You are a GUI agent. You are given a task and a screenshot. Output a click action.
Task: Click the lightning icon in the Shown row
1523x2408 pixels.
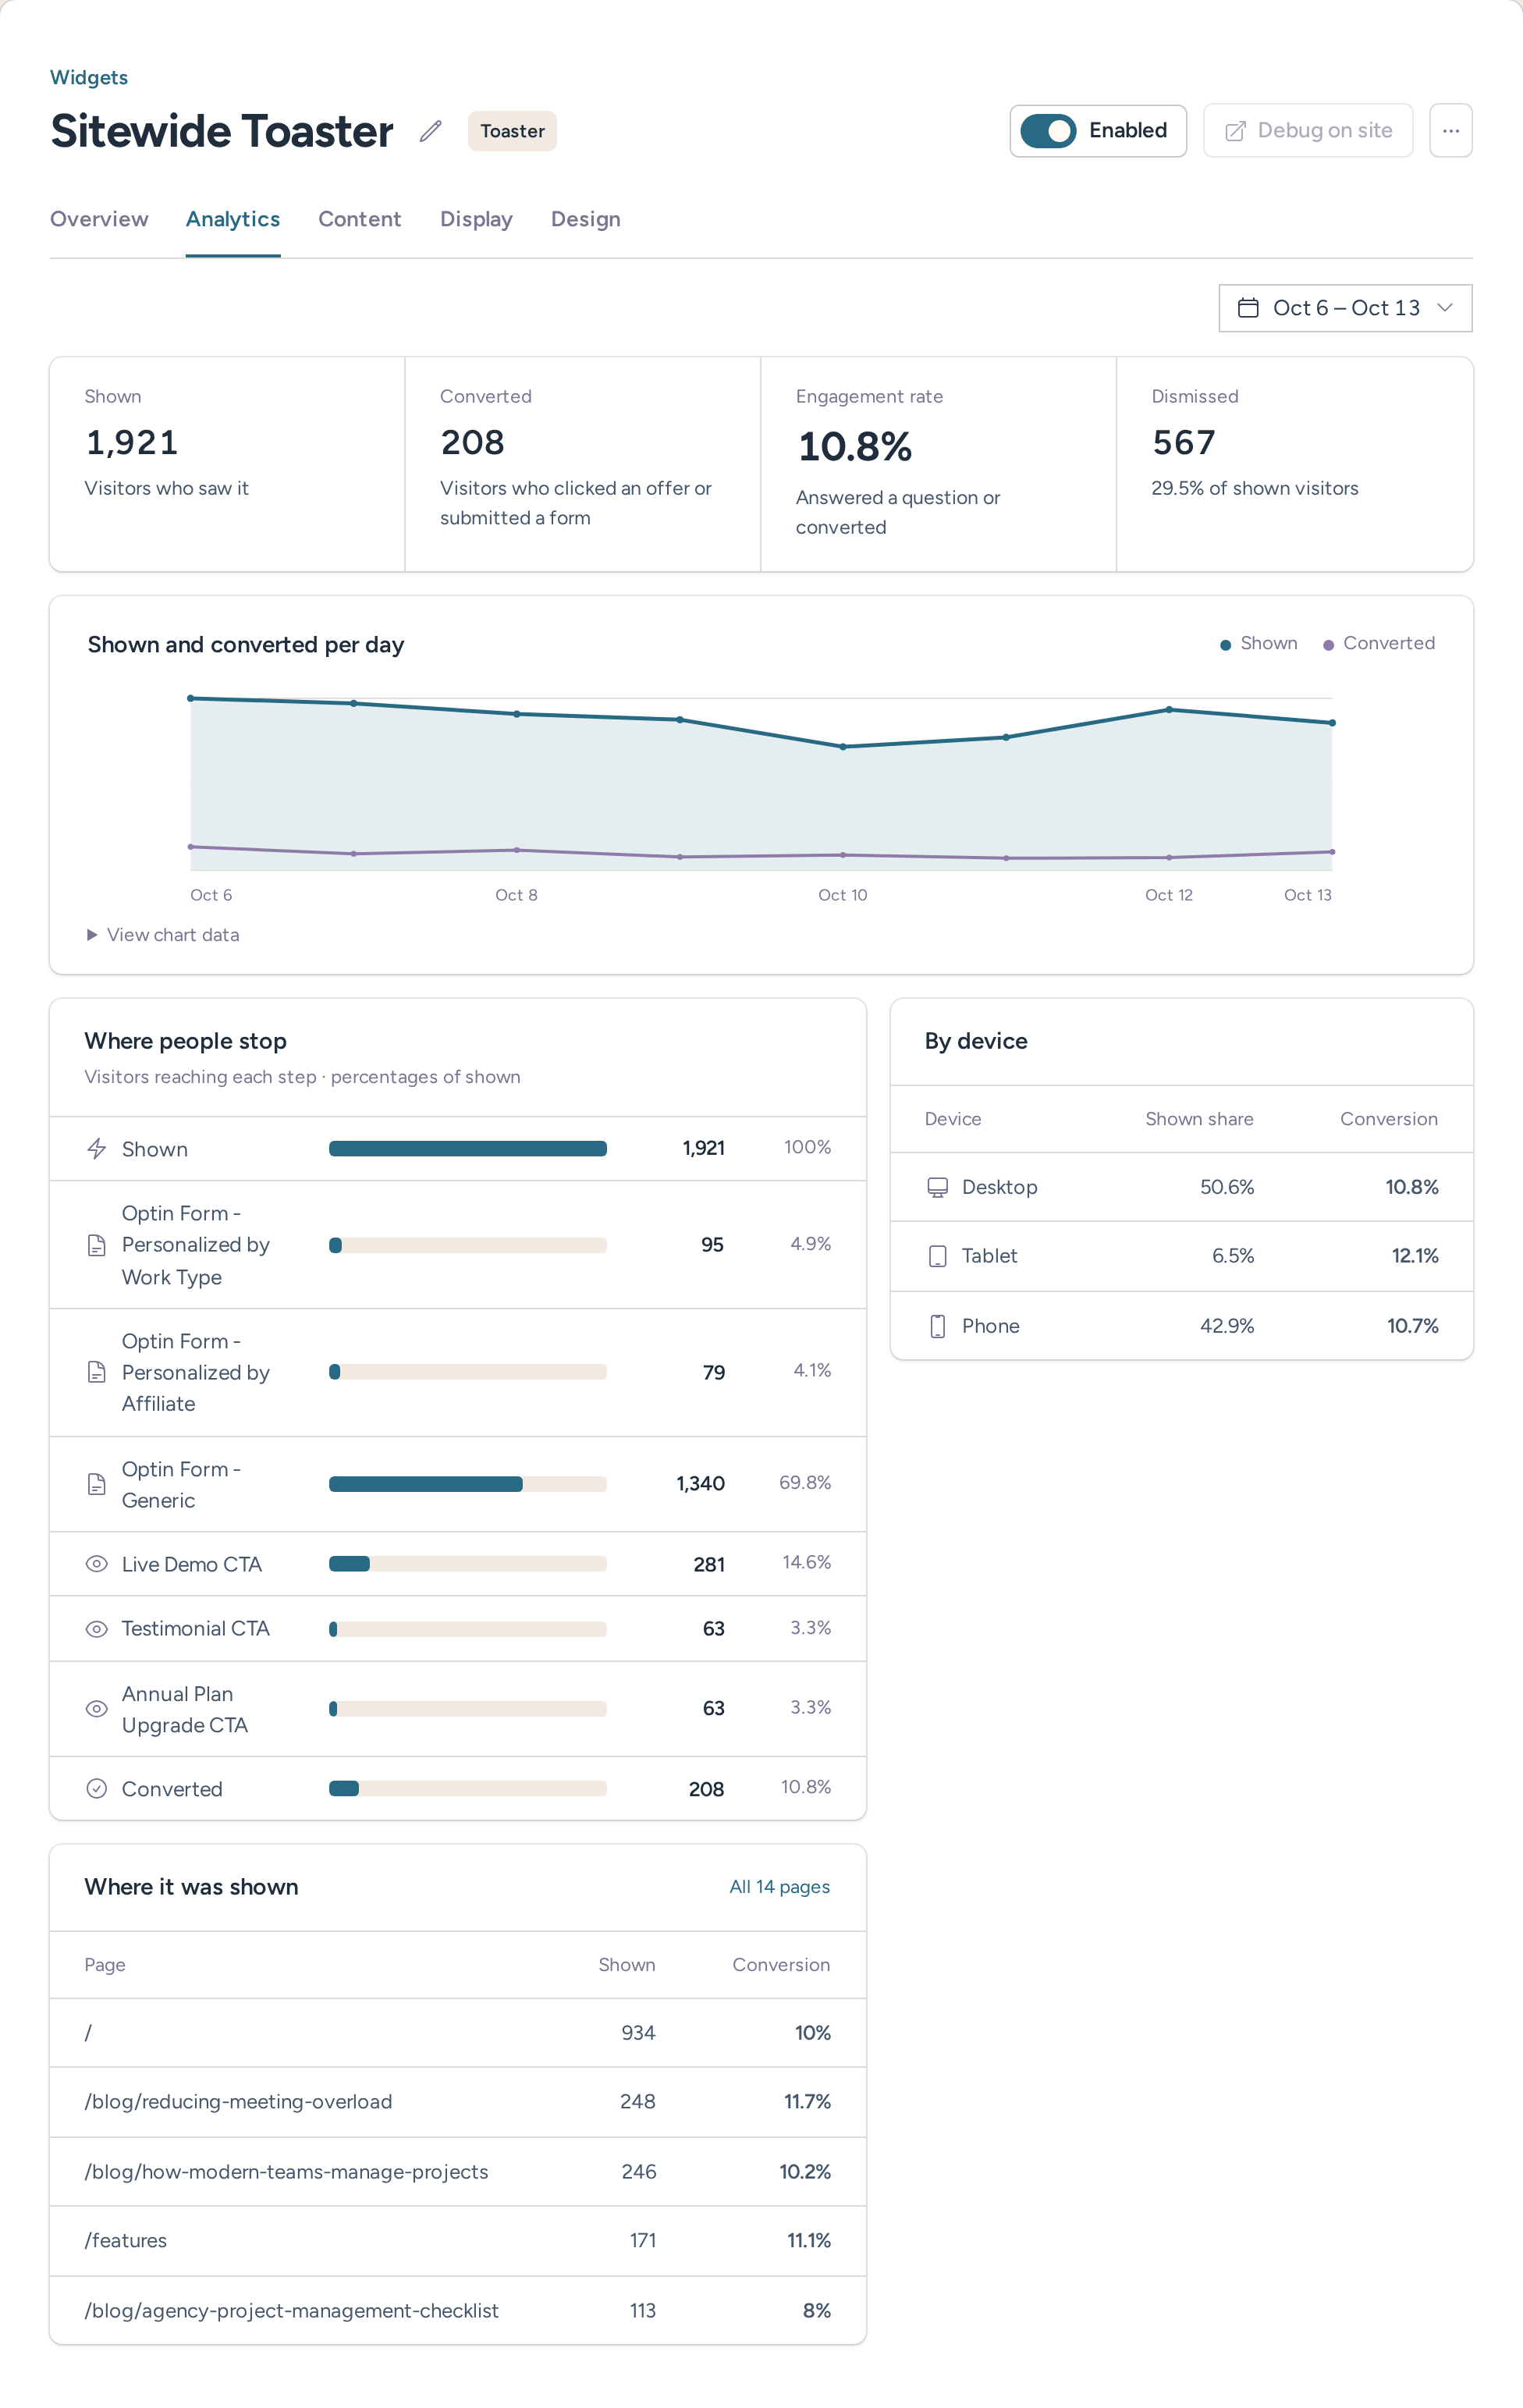(97, 1148)
